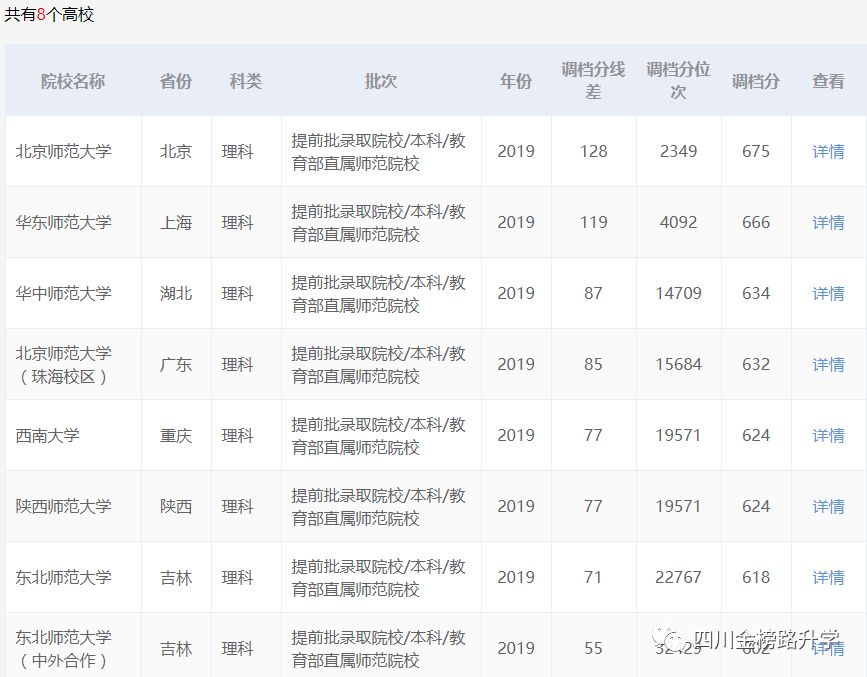Open 详情 link for 西南大学 row
This screenshot has width=867, height=677.
(x=828, y=435)
